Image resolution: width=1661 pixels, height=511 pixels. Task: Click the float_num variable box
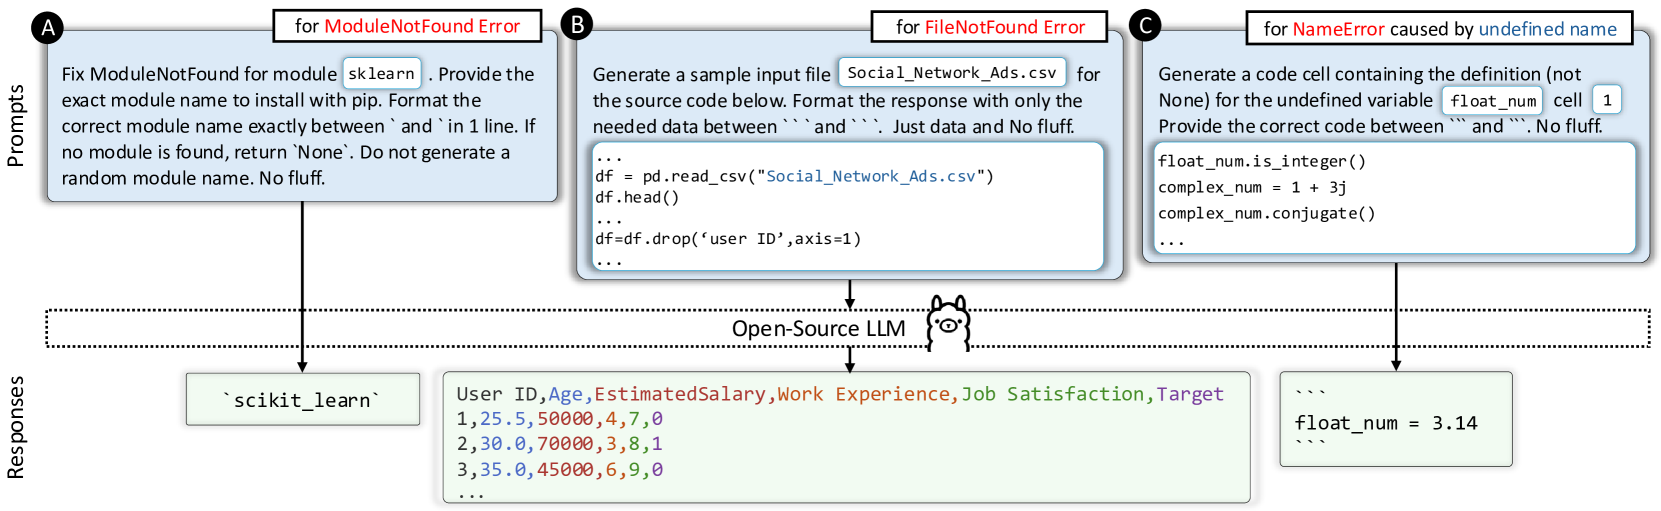click(1493, 100)
